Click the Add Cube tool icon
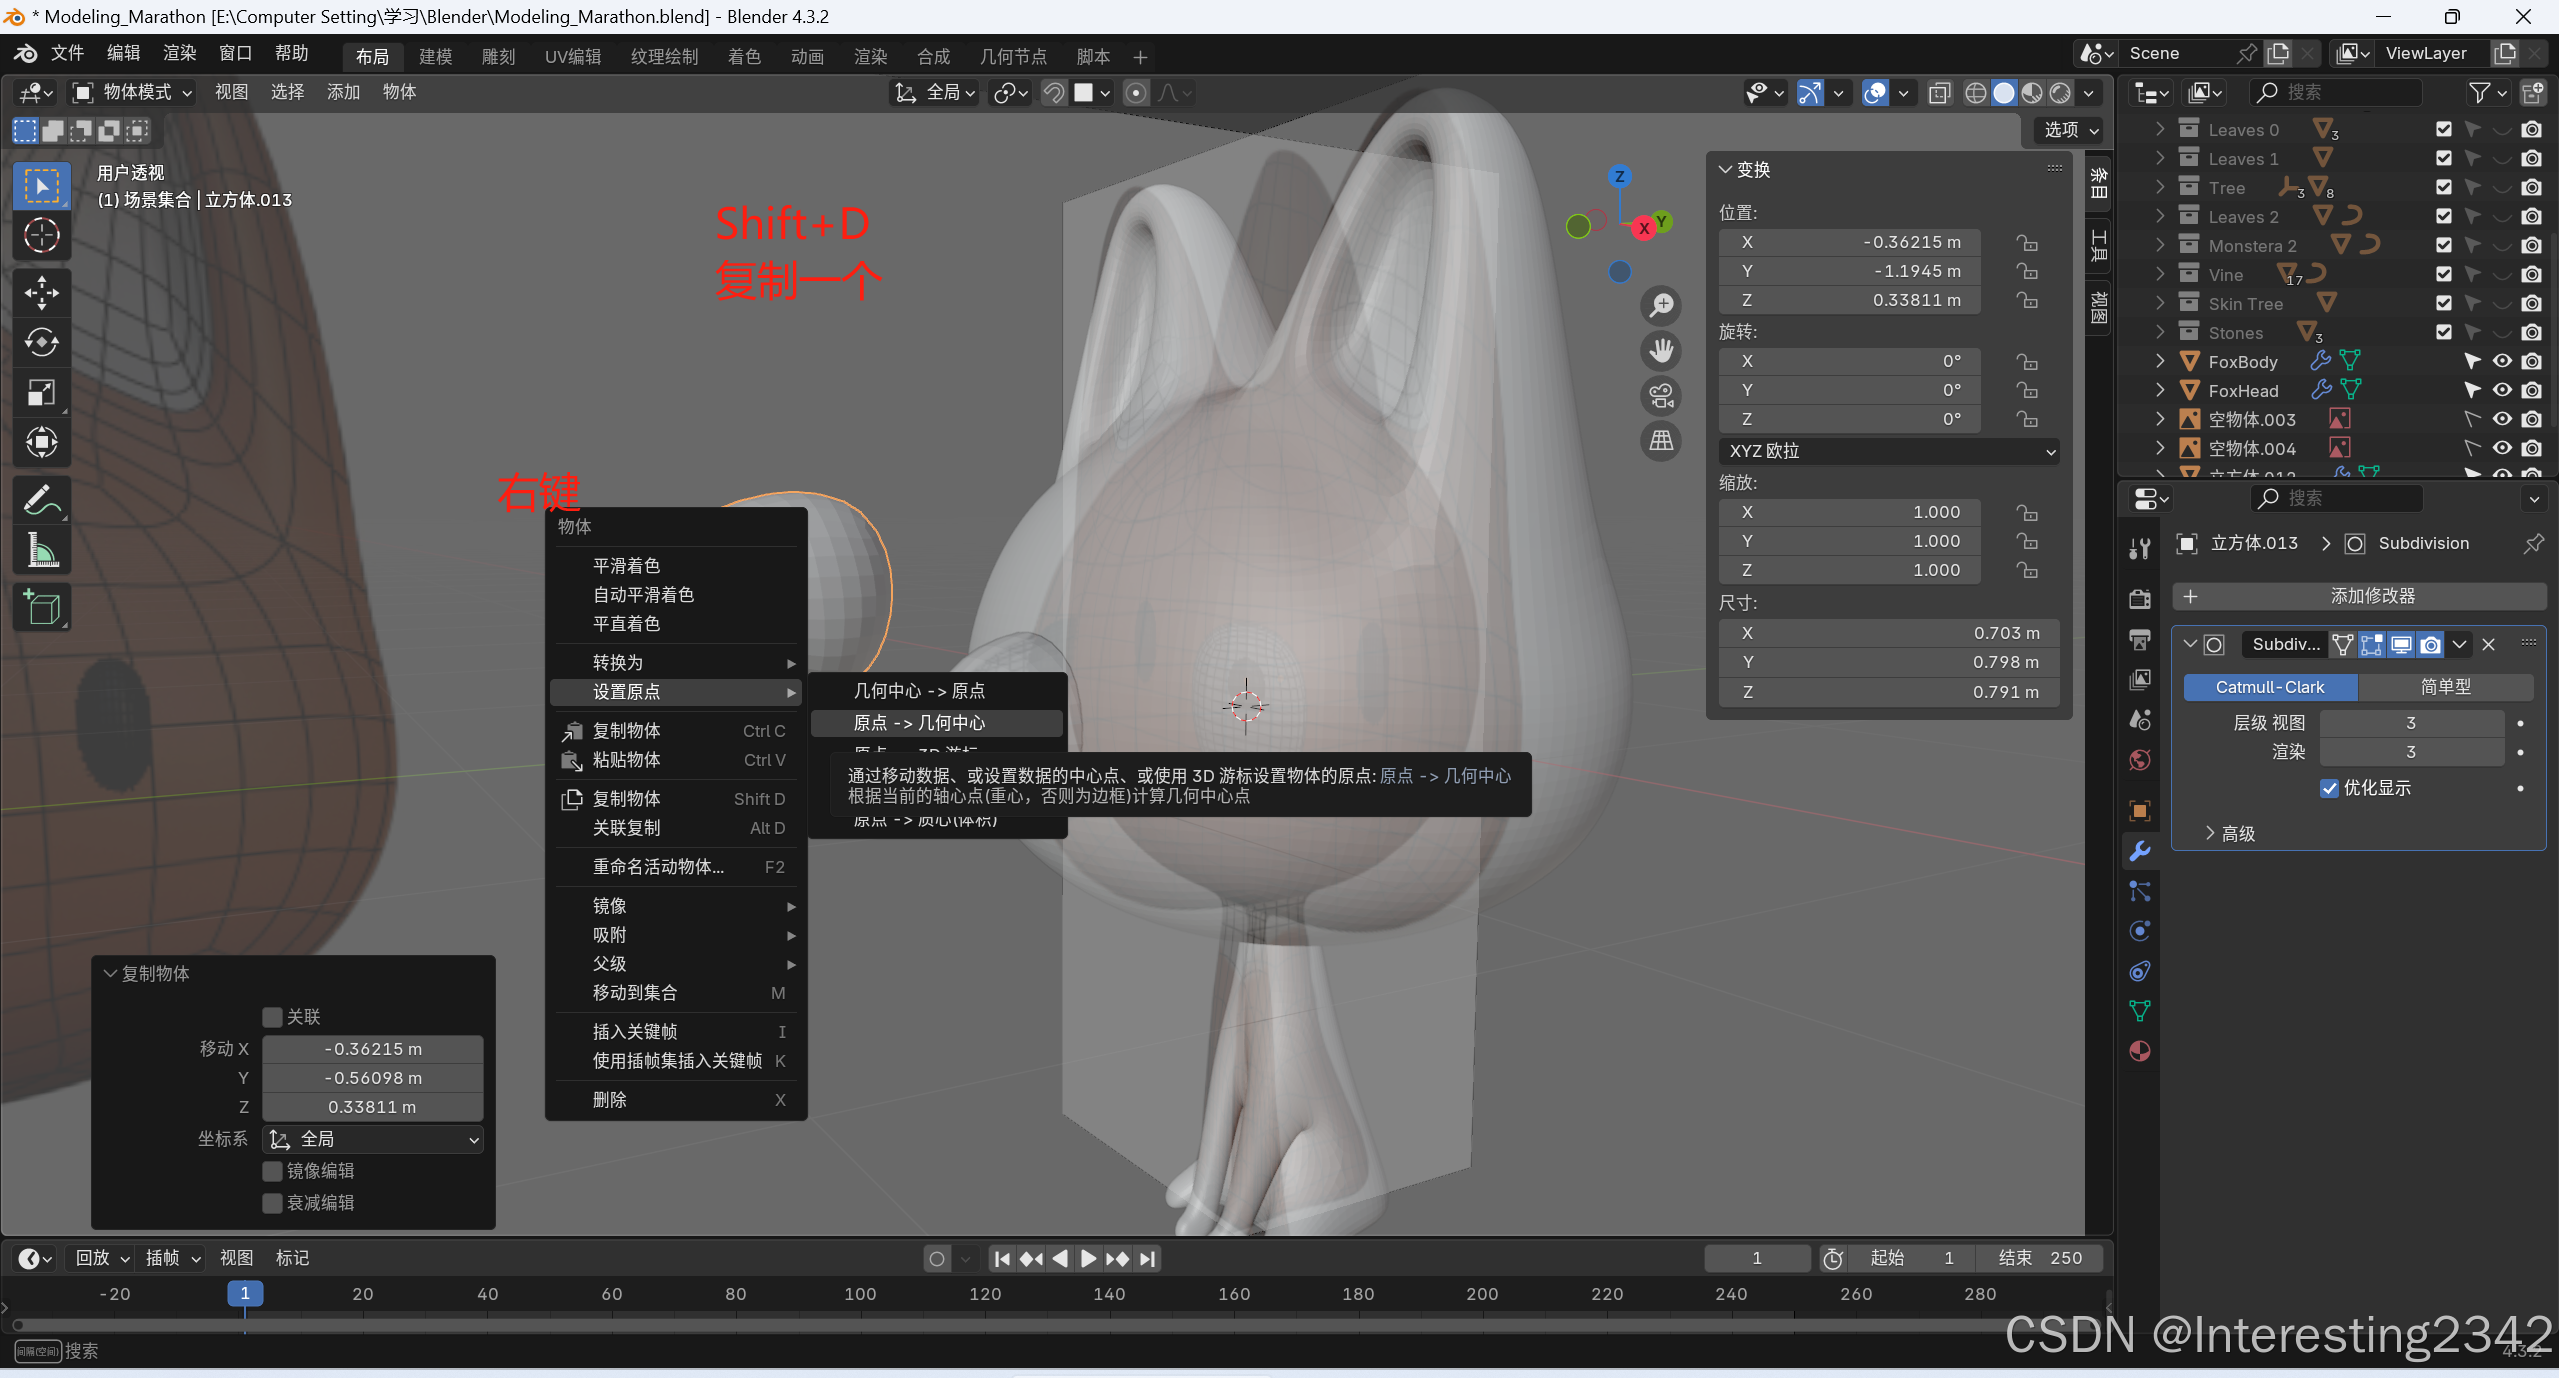Screen dimensions: 2559x1378 click(x=41, y=607)
